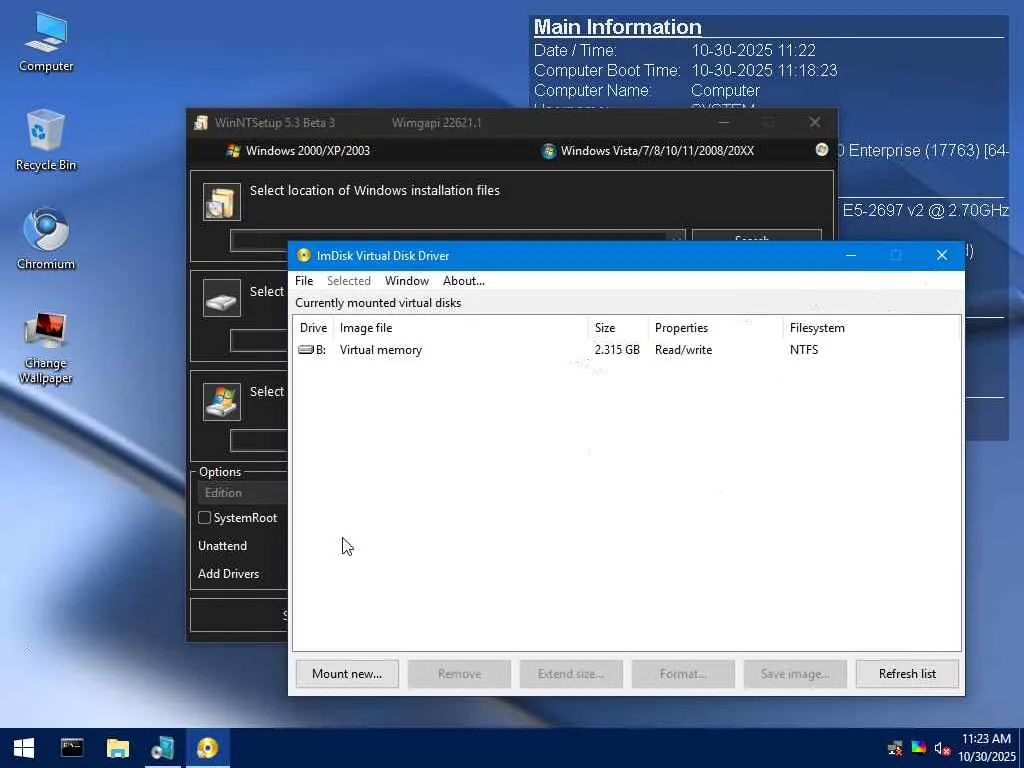Click the 2.315 GB size cell
Viewport: 1024px width, 768px height.
[x=617, y=350]
